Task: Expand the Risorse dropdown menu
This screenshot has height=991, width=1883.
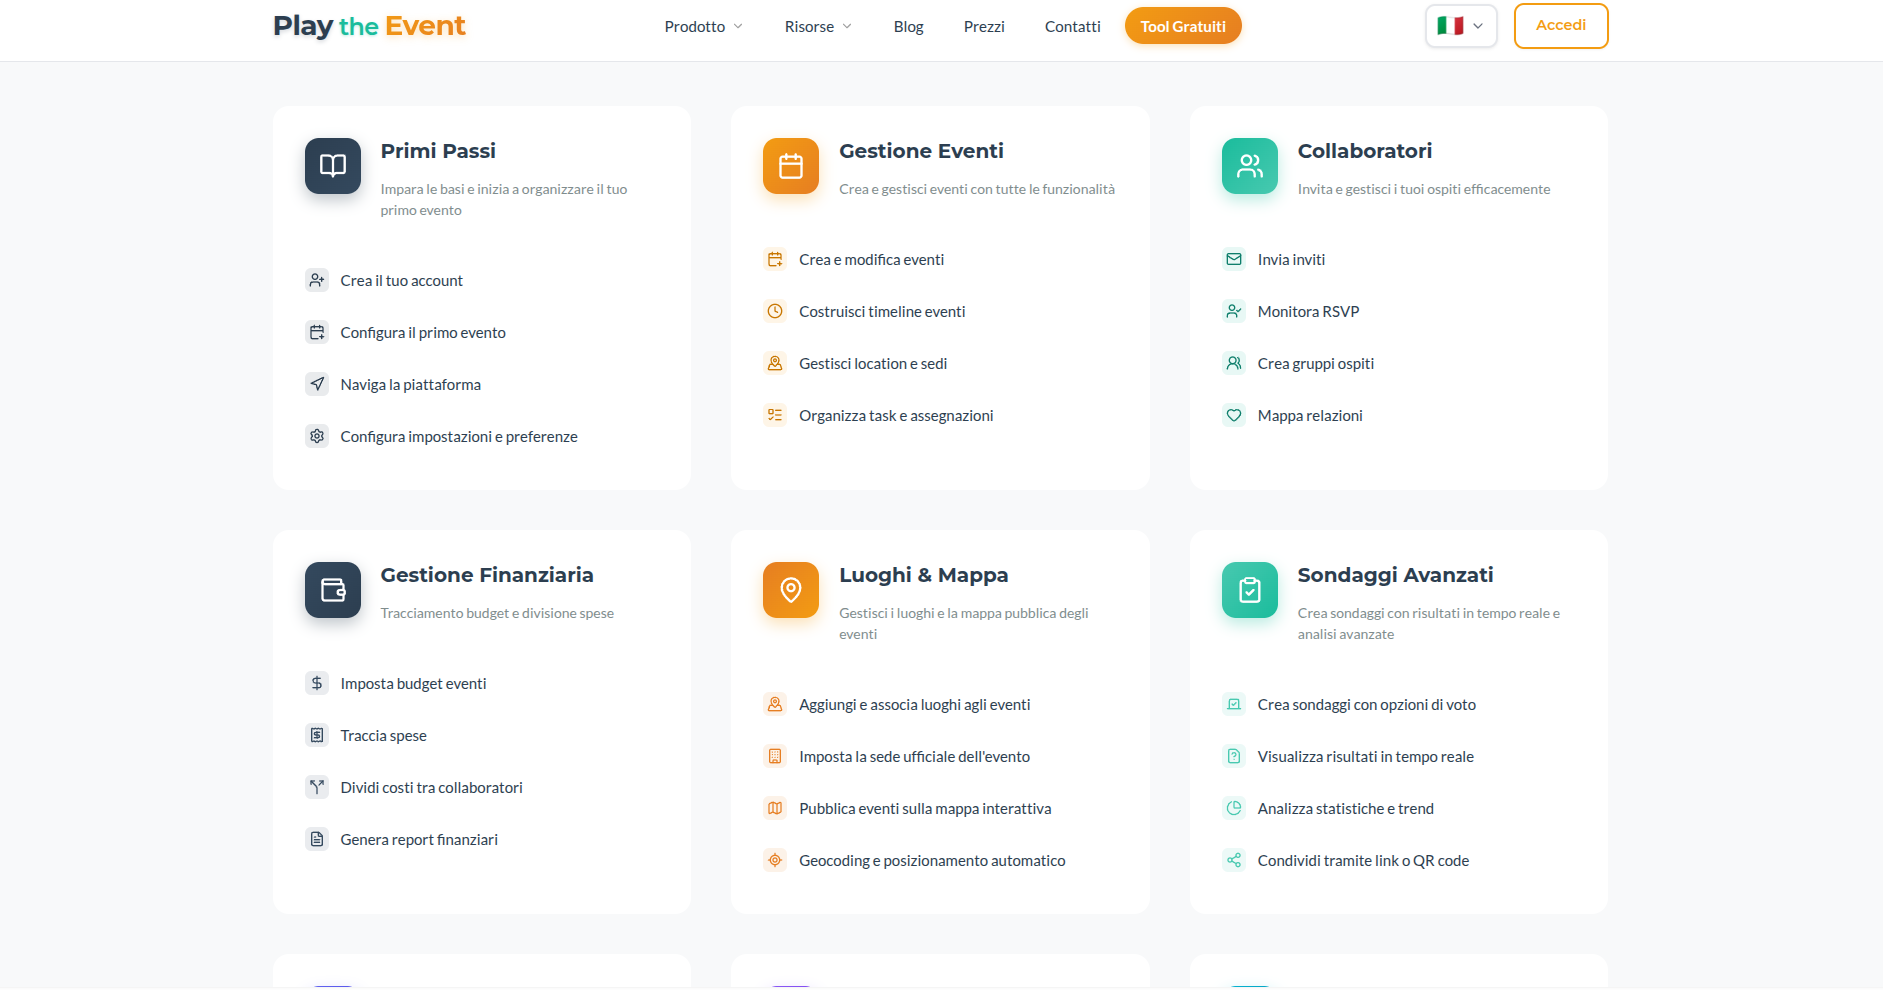Action: coord(818,26)
